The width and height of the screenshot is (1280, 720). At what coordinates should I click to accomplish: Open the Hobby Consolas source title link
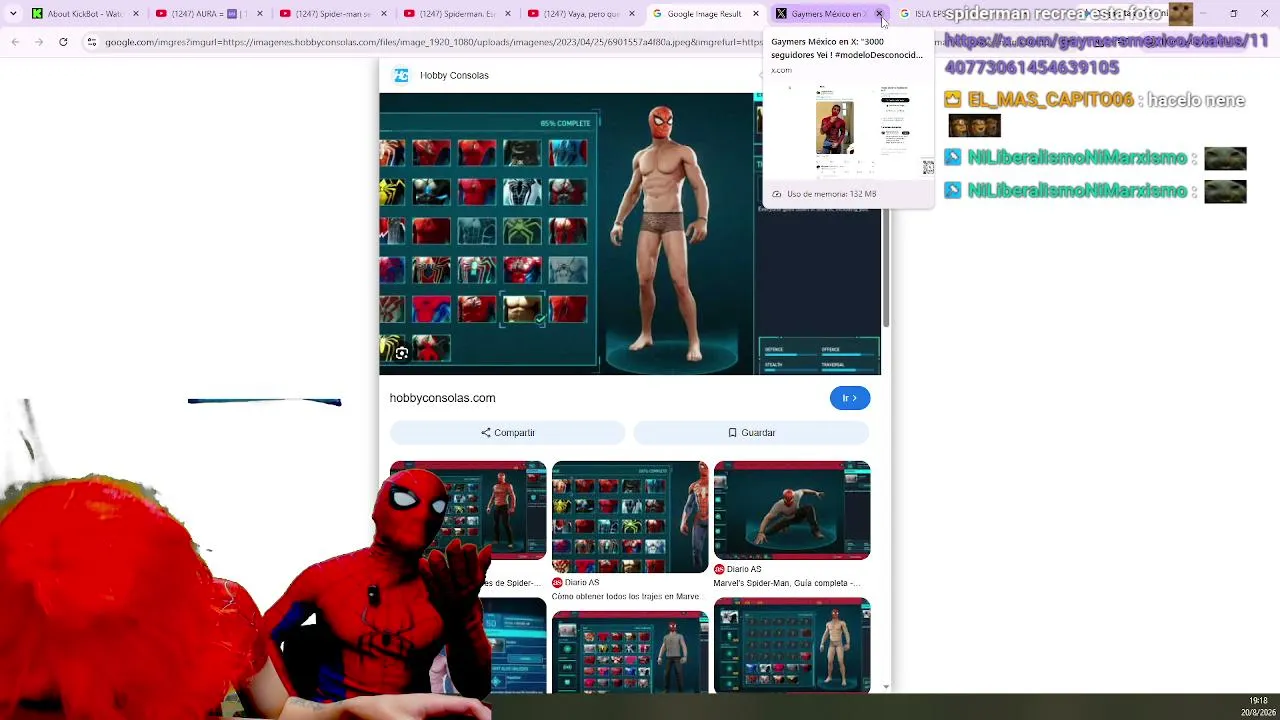[x=454, y=75]
